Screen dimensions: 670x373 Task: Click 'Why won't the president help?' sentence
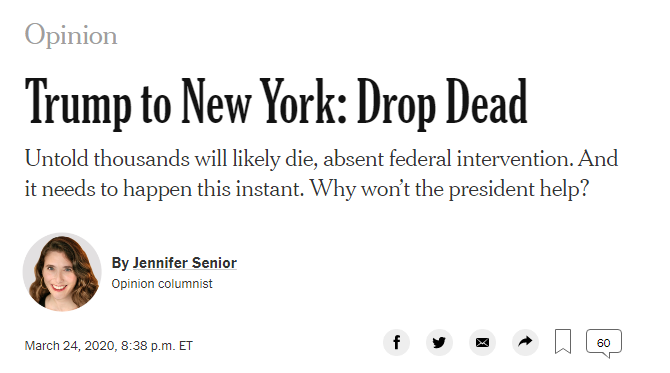tap(450, 189)
